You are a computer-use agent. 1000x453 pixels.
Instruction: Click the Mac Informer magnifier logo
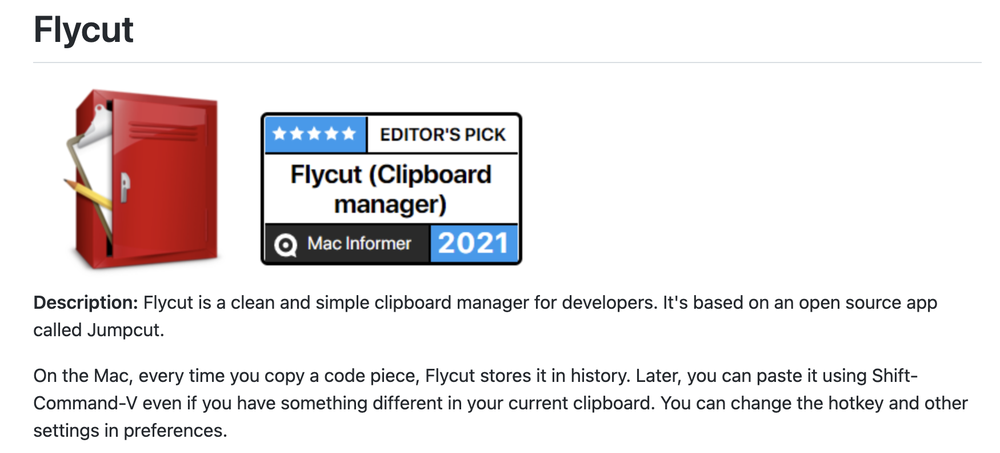[286, 245]
